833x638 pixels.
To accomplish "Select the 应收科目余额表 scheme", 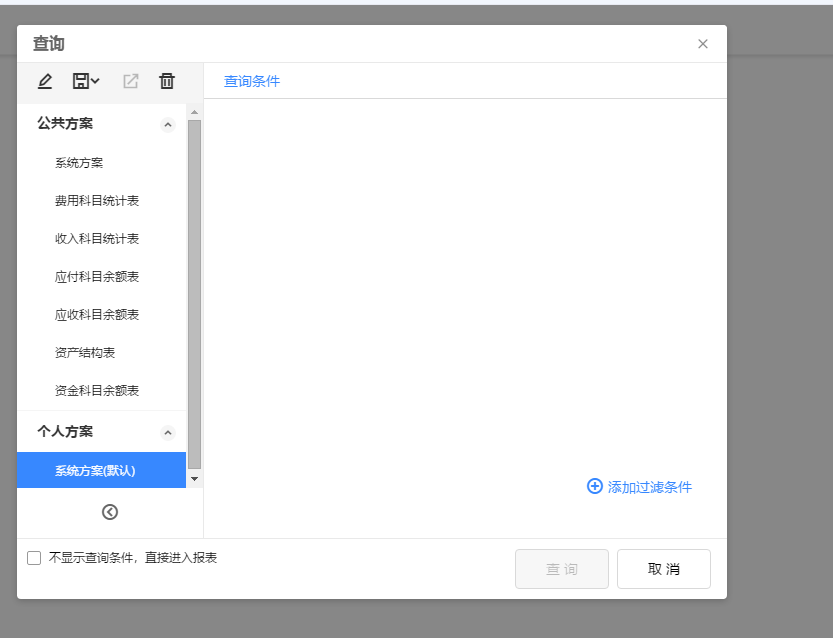I will (97, 314).
